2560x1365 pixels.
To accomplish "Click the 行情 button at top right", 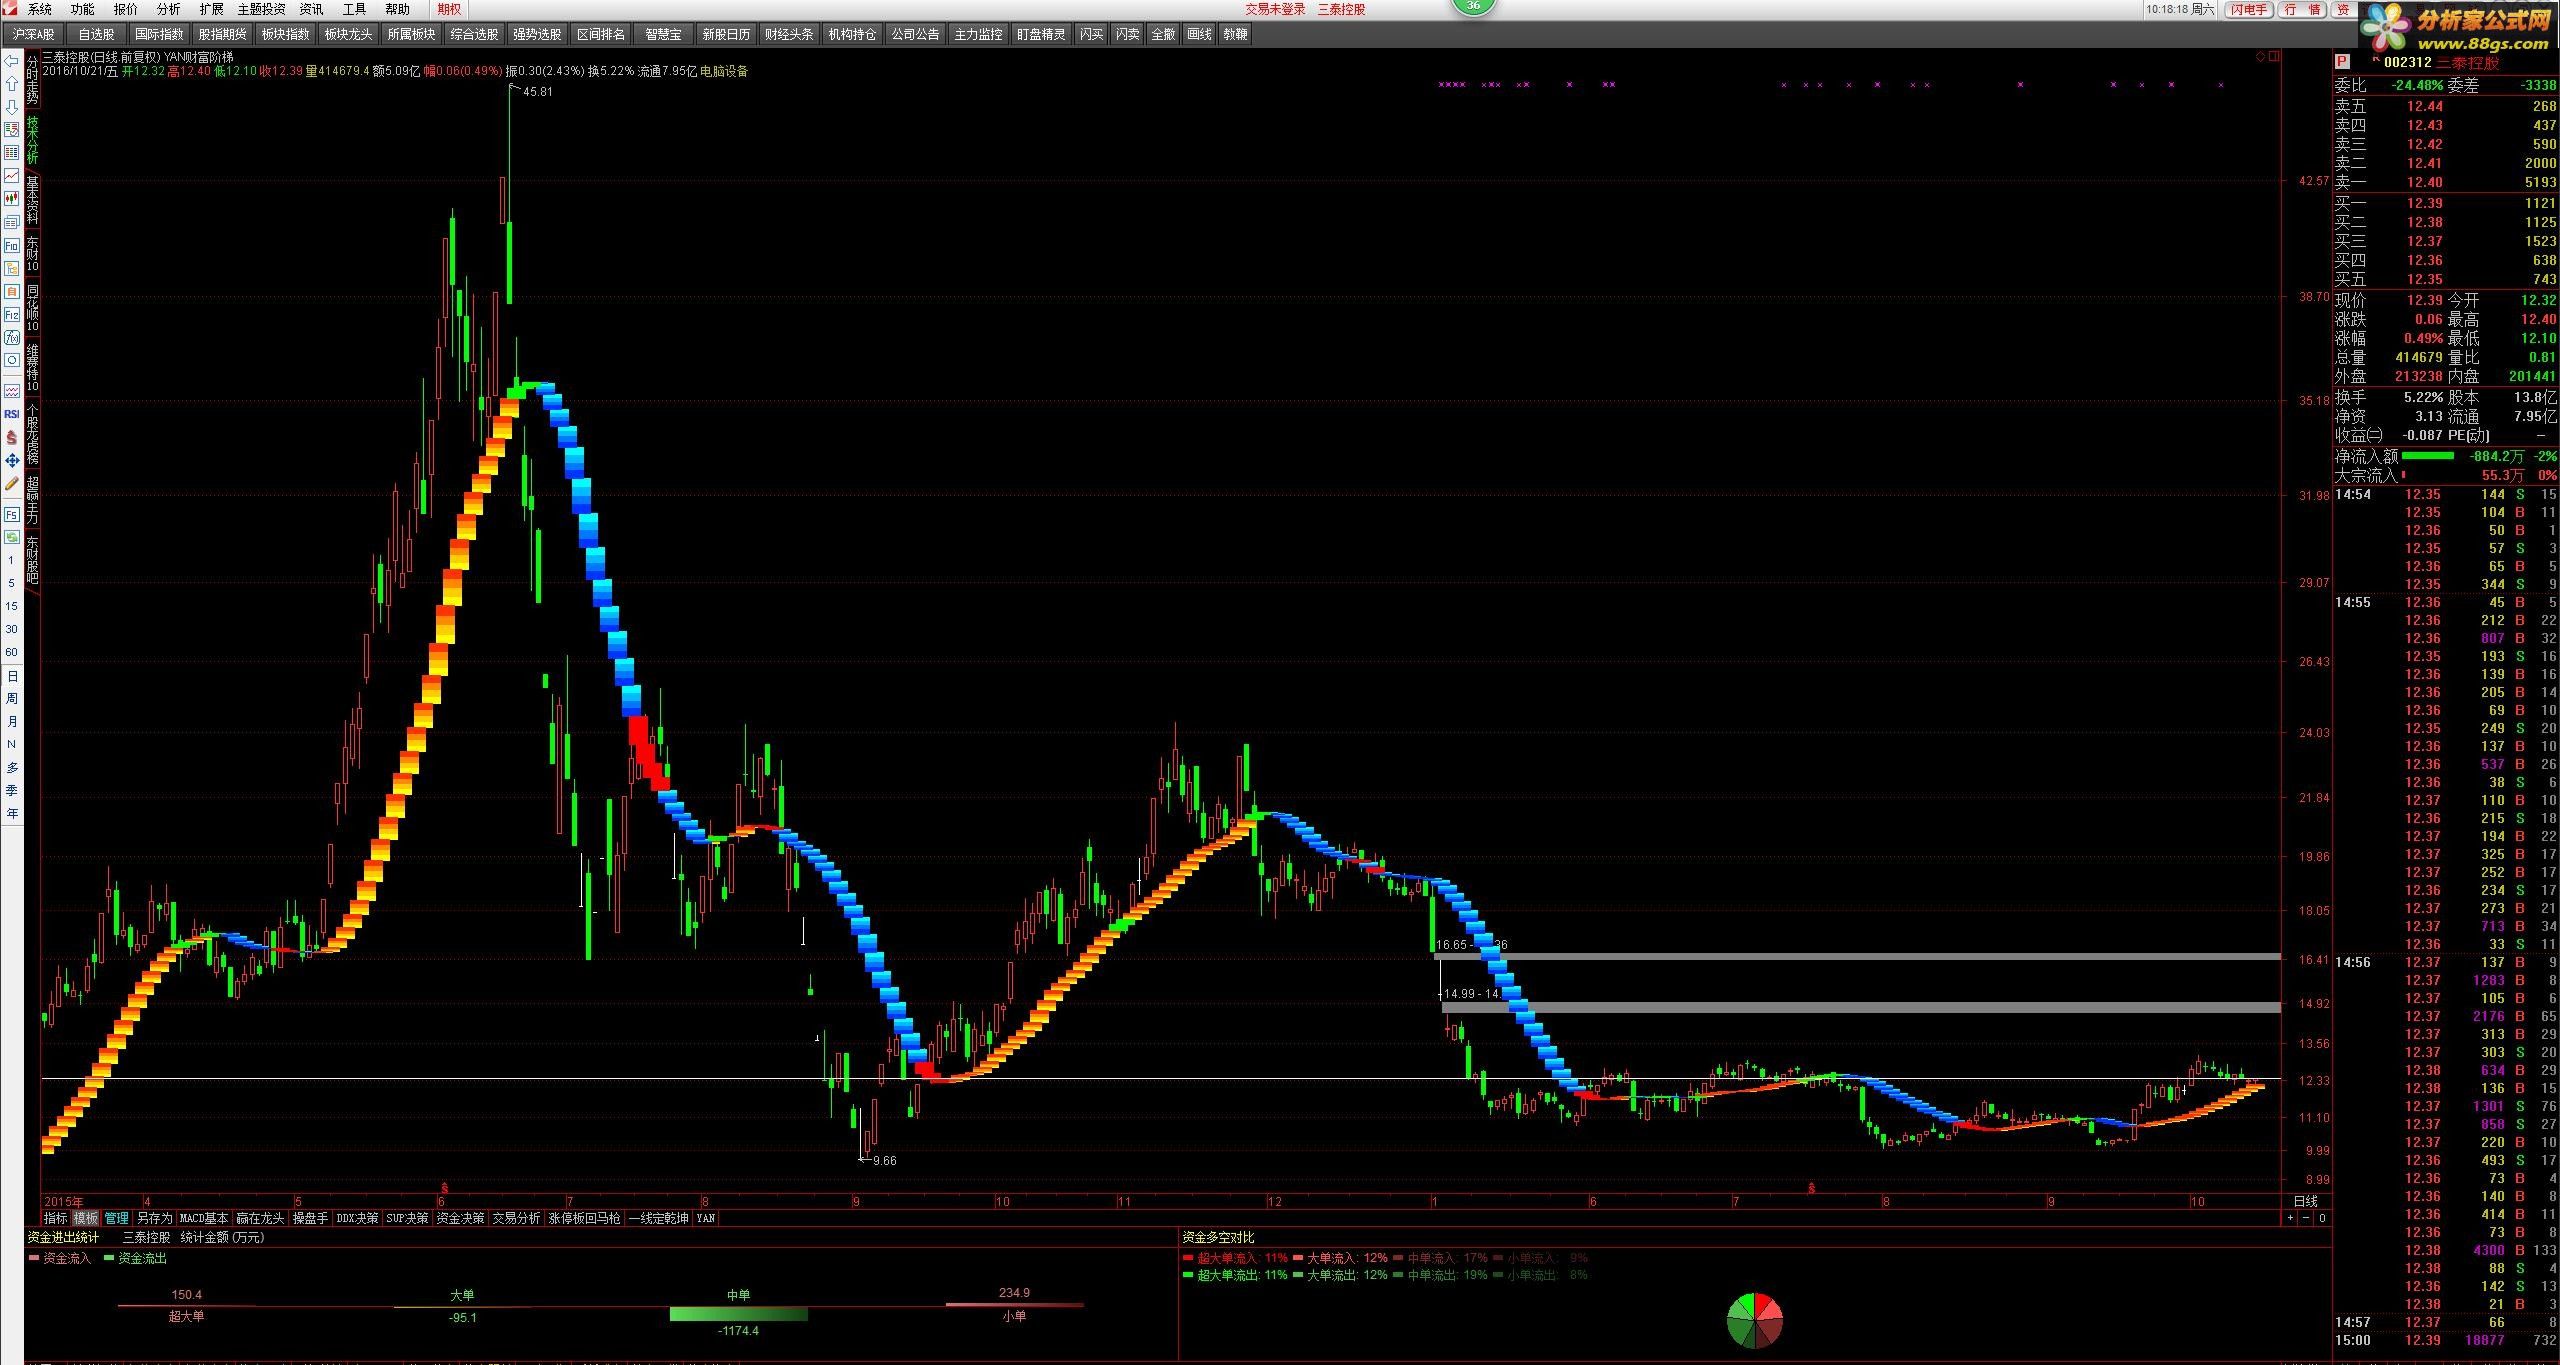I will [x=2302, y=9].
